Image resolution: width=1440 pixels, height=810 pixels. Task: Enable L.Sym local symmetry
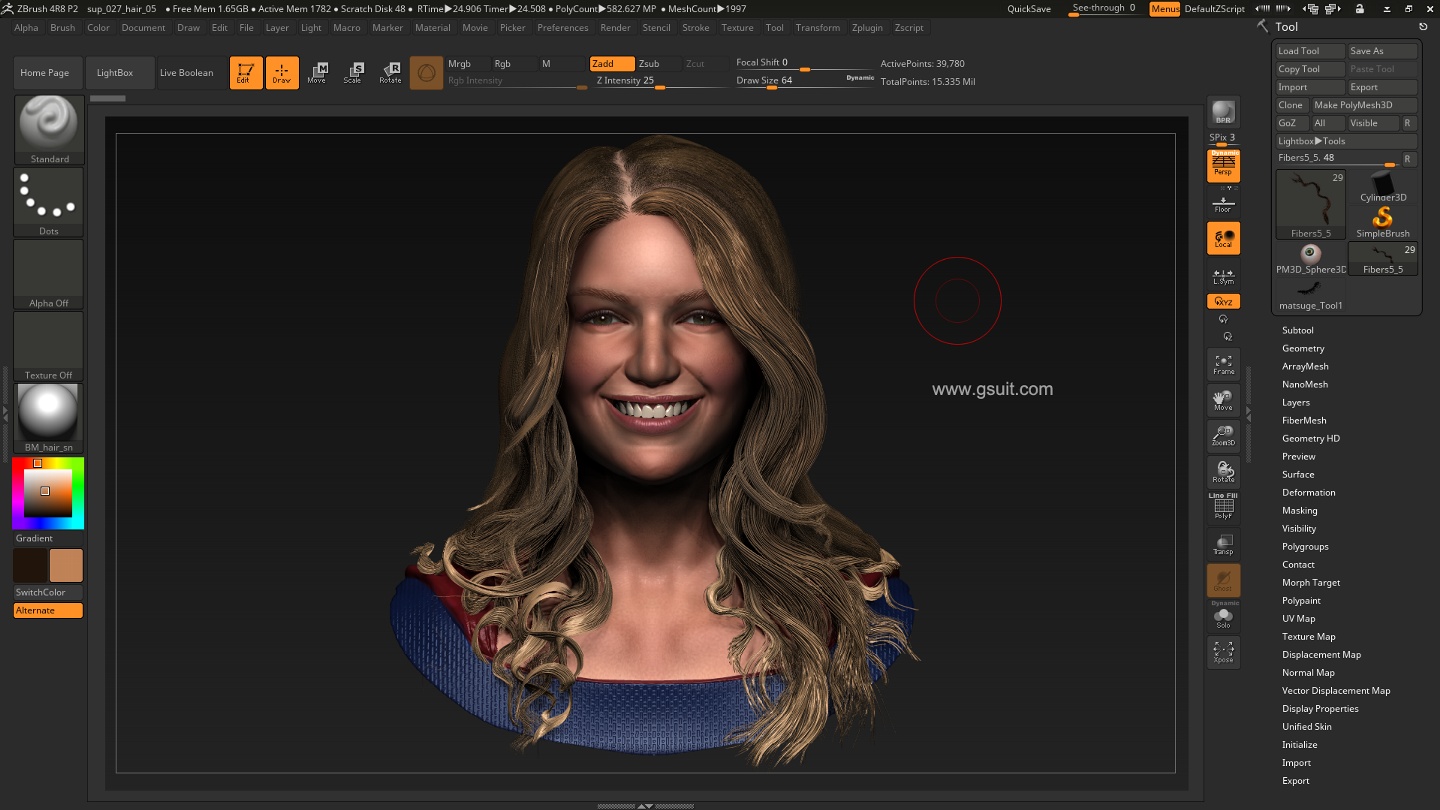click(x=1223, y=277)
